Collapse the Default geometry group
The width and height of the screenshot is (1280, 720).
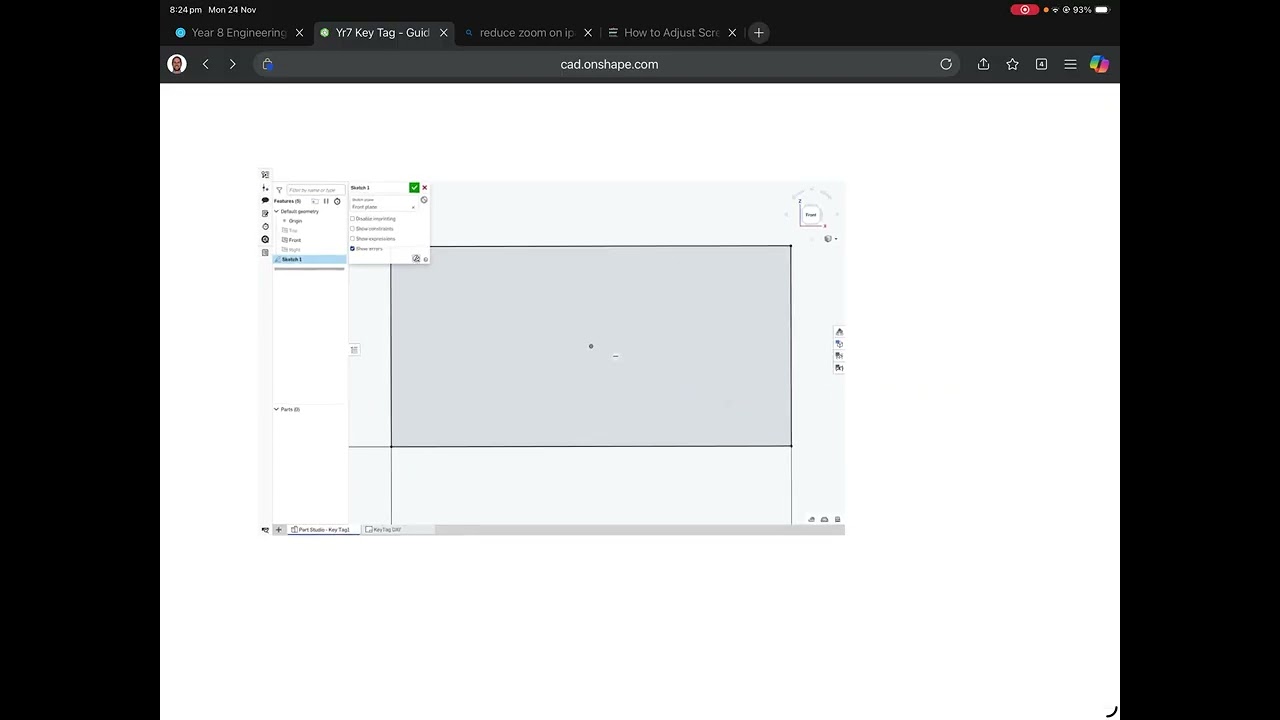pyautogui.click(x=276, y=211)
